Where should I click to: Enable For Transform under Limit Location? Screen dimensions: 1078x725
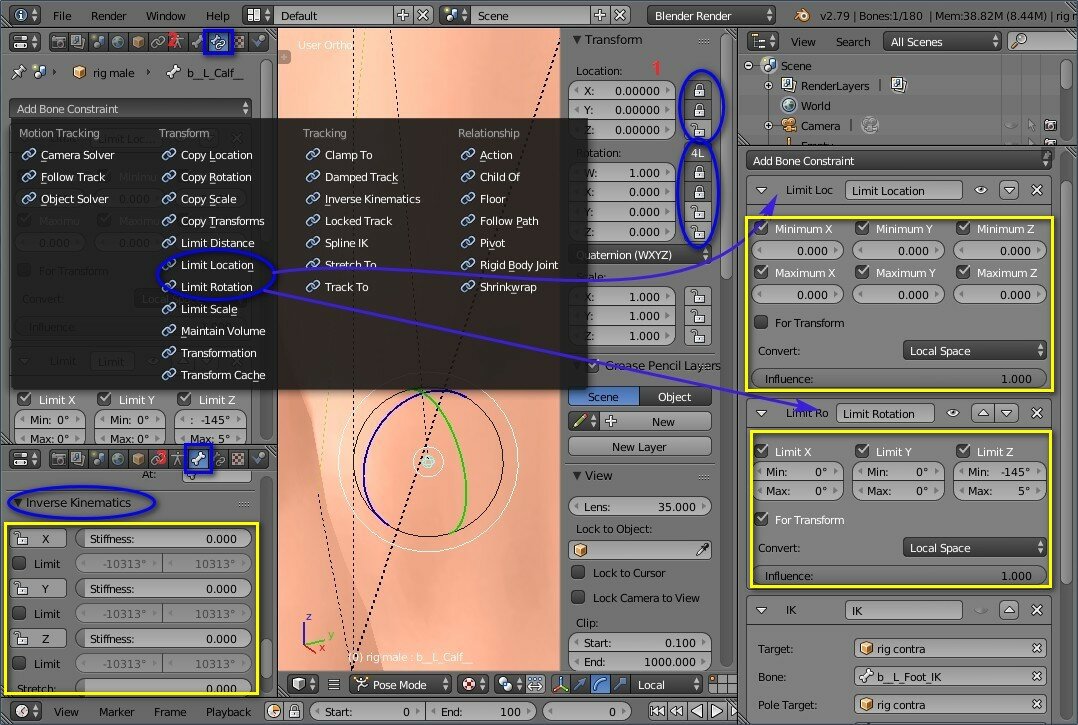click(x=761, y=322)
